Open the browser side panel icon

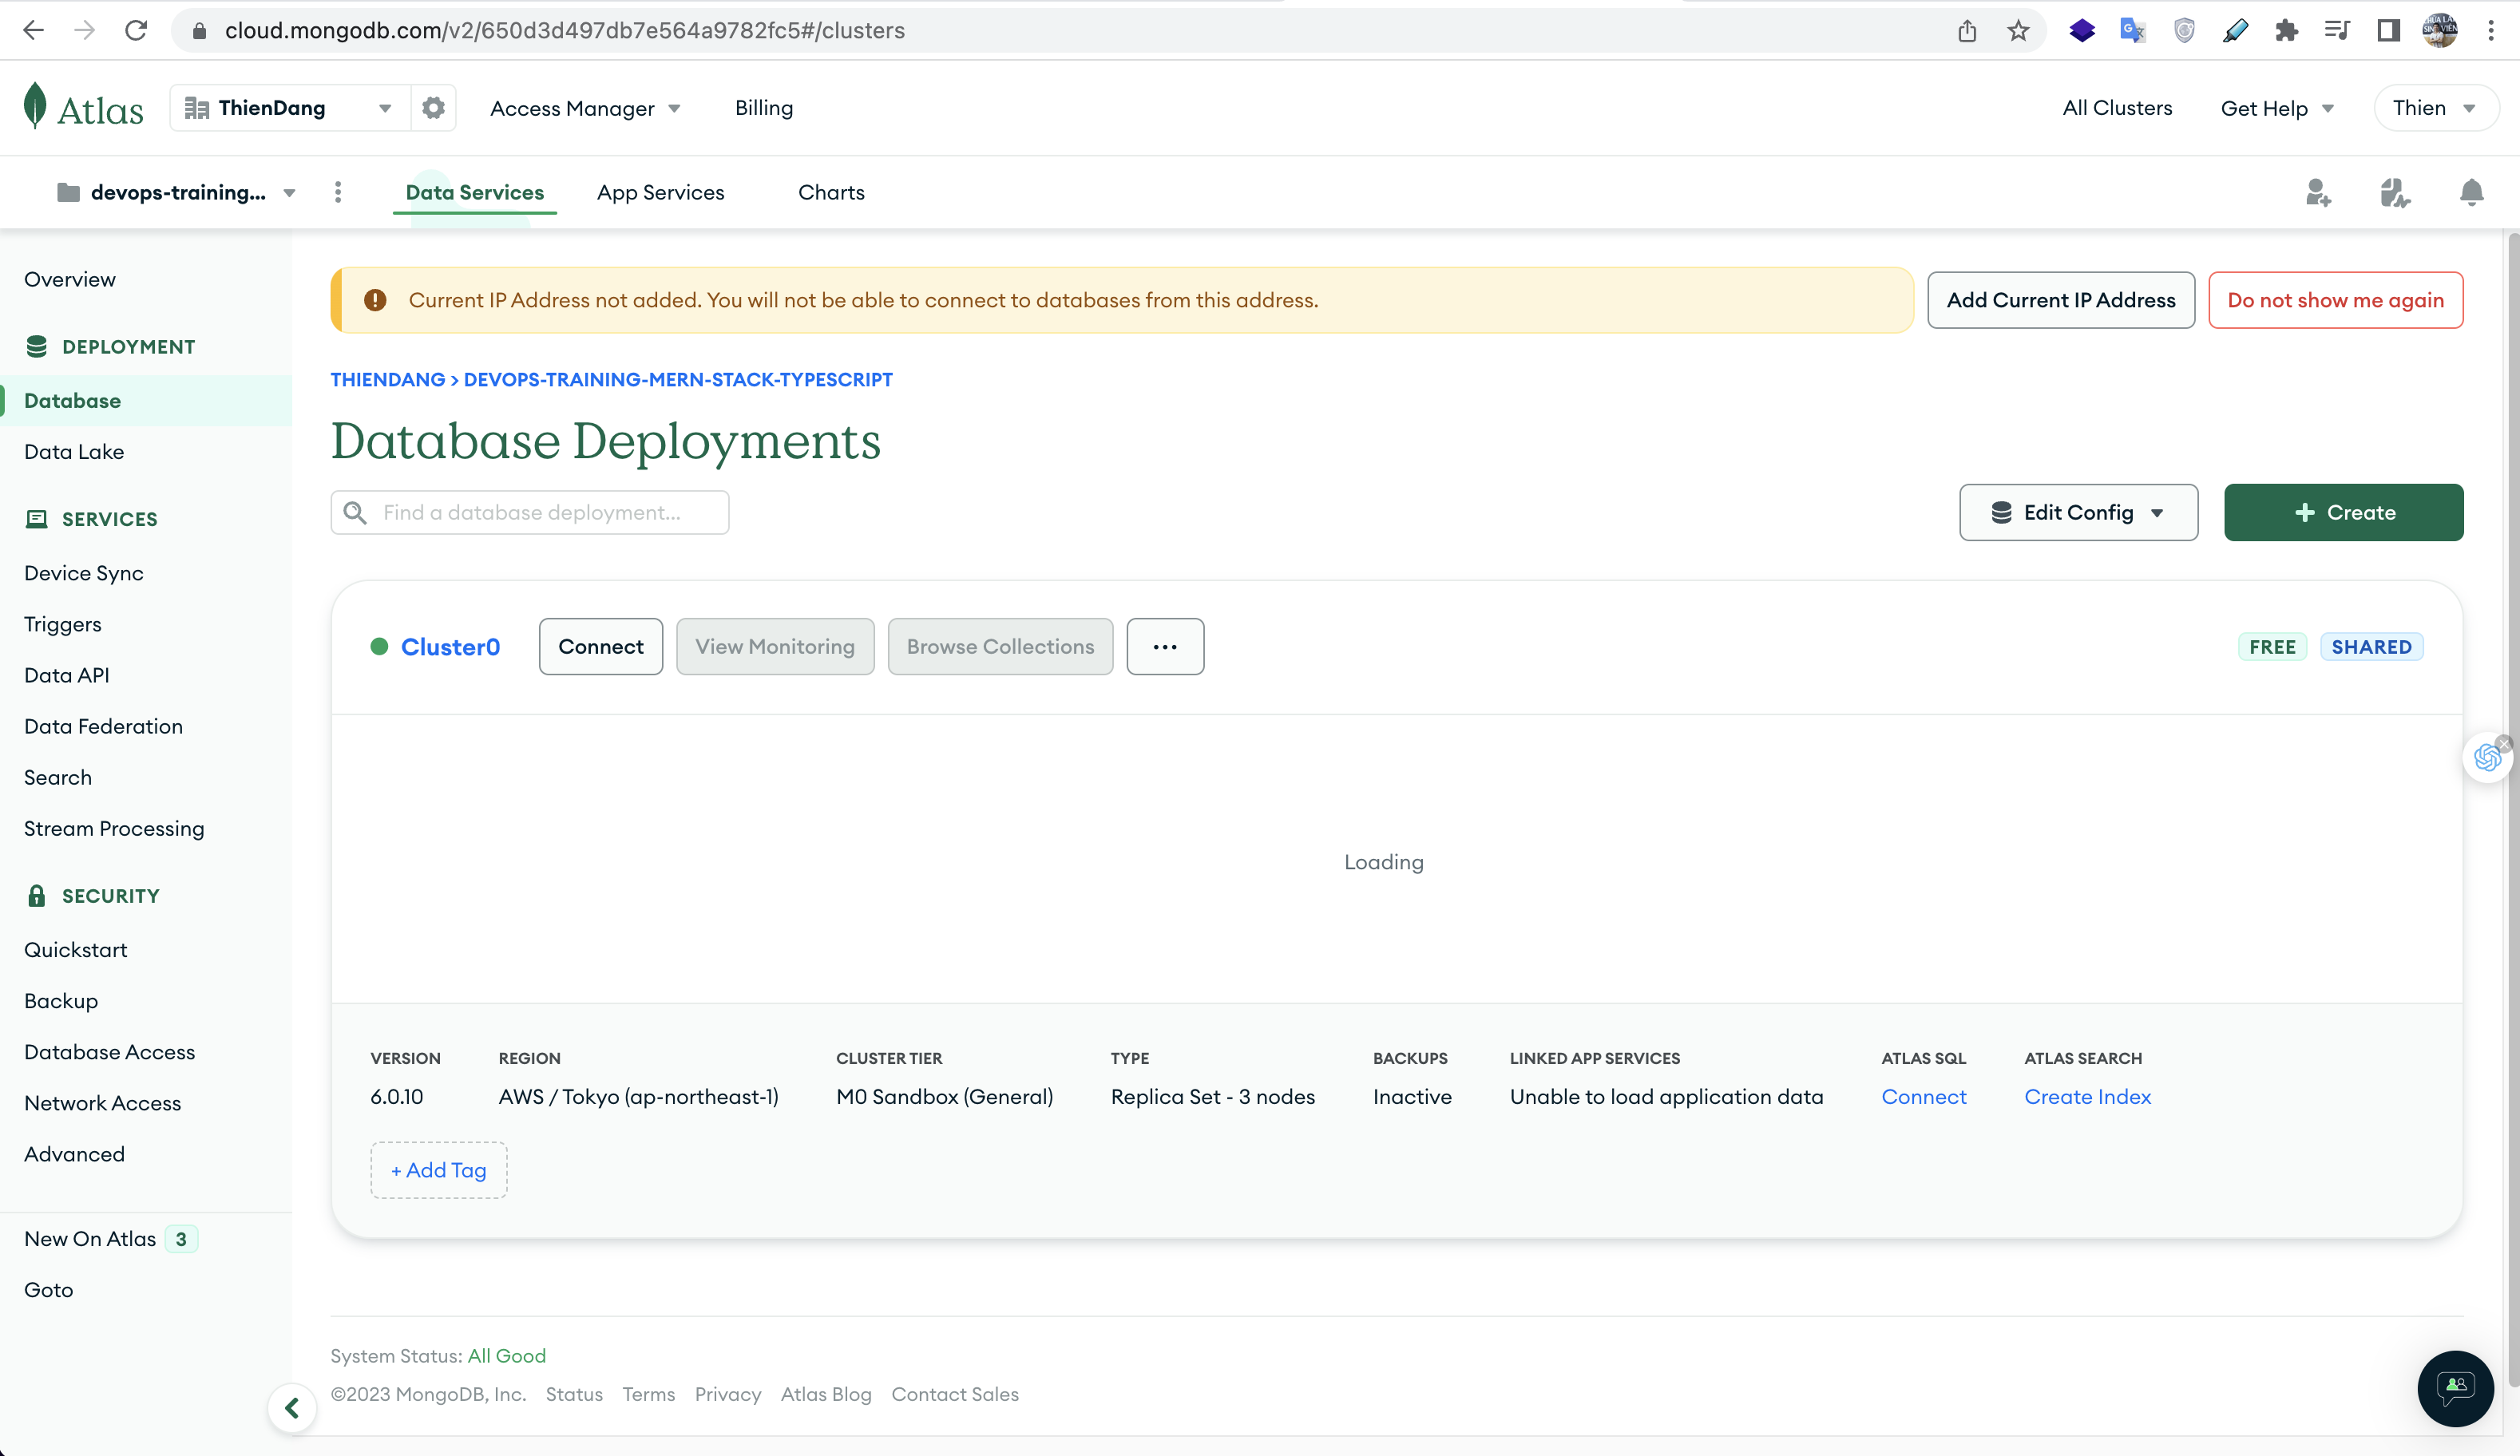2389,31
